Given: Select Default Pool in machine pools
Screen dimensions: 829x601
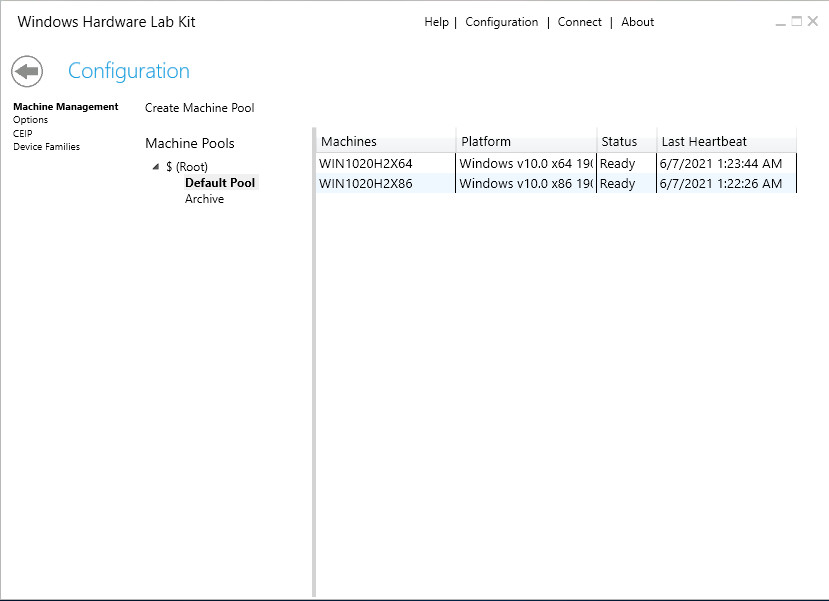Looking at the screenshot, I should (220, 182).
